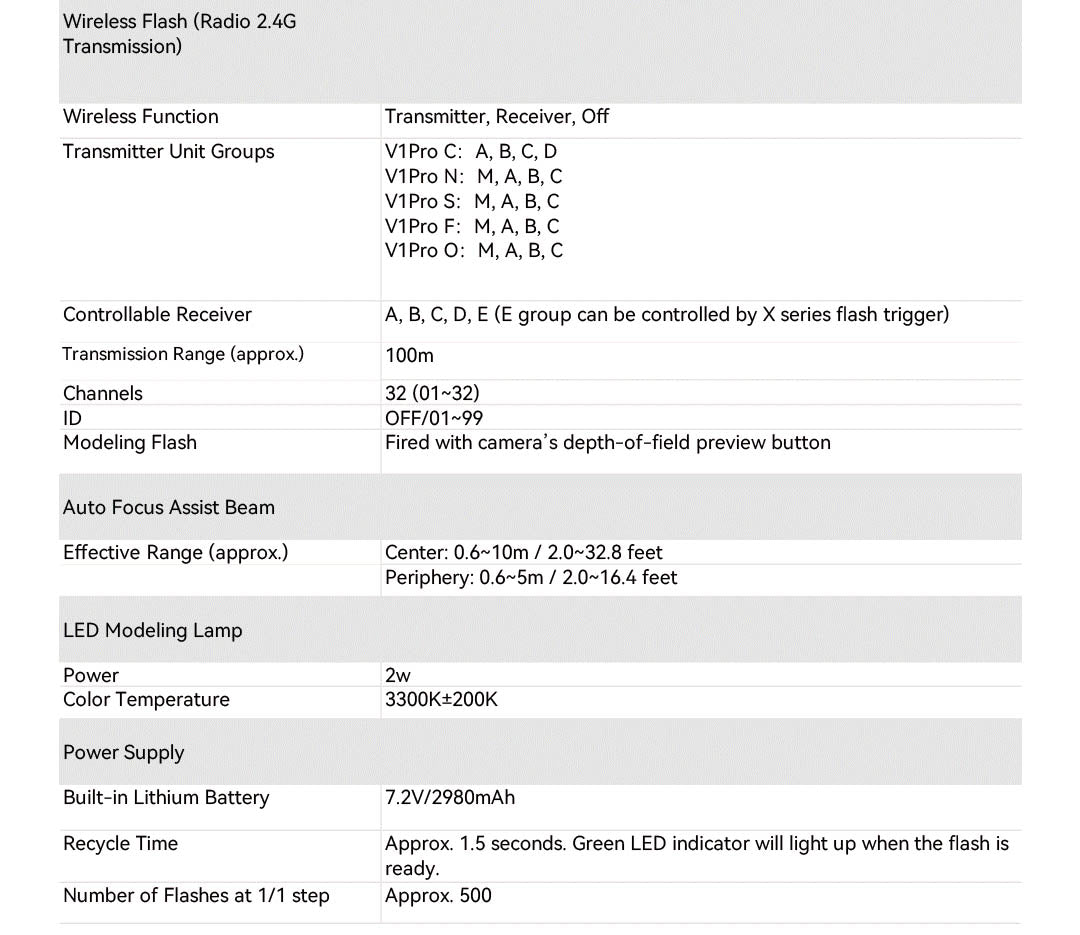Click the 3300K±200K color temperature value
This screenshot has height=935, width=1080.
(x=441, y=700)
